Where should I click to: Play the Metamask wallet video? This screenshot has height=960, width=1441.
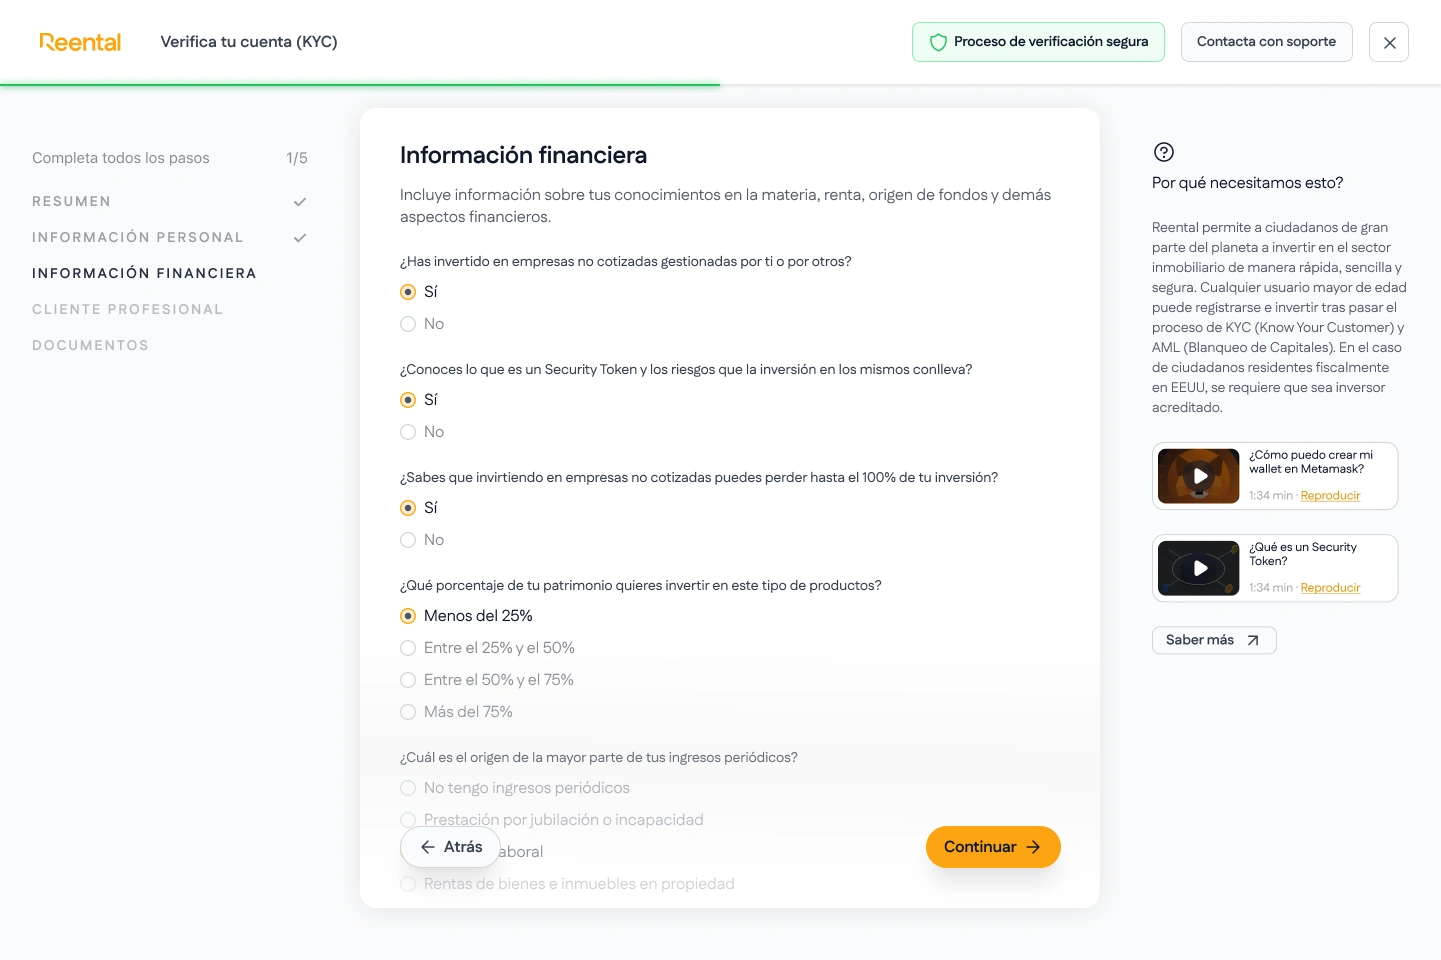tap(1199, 476)
